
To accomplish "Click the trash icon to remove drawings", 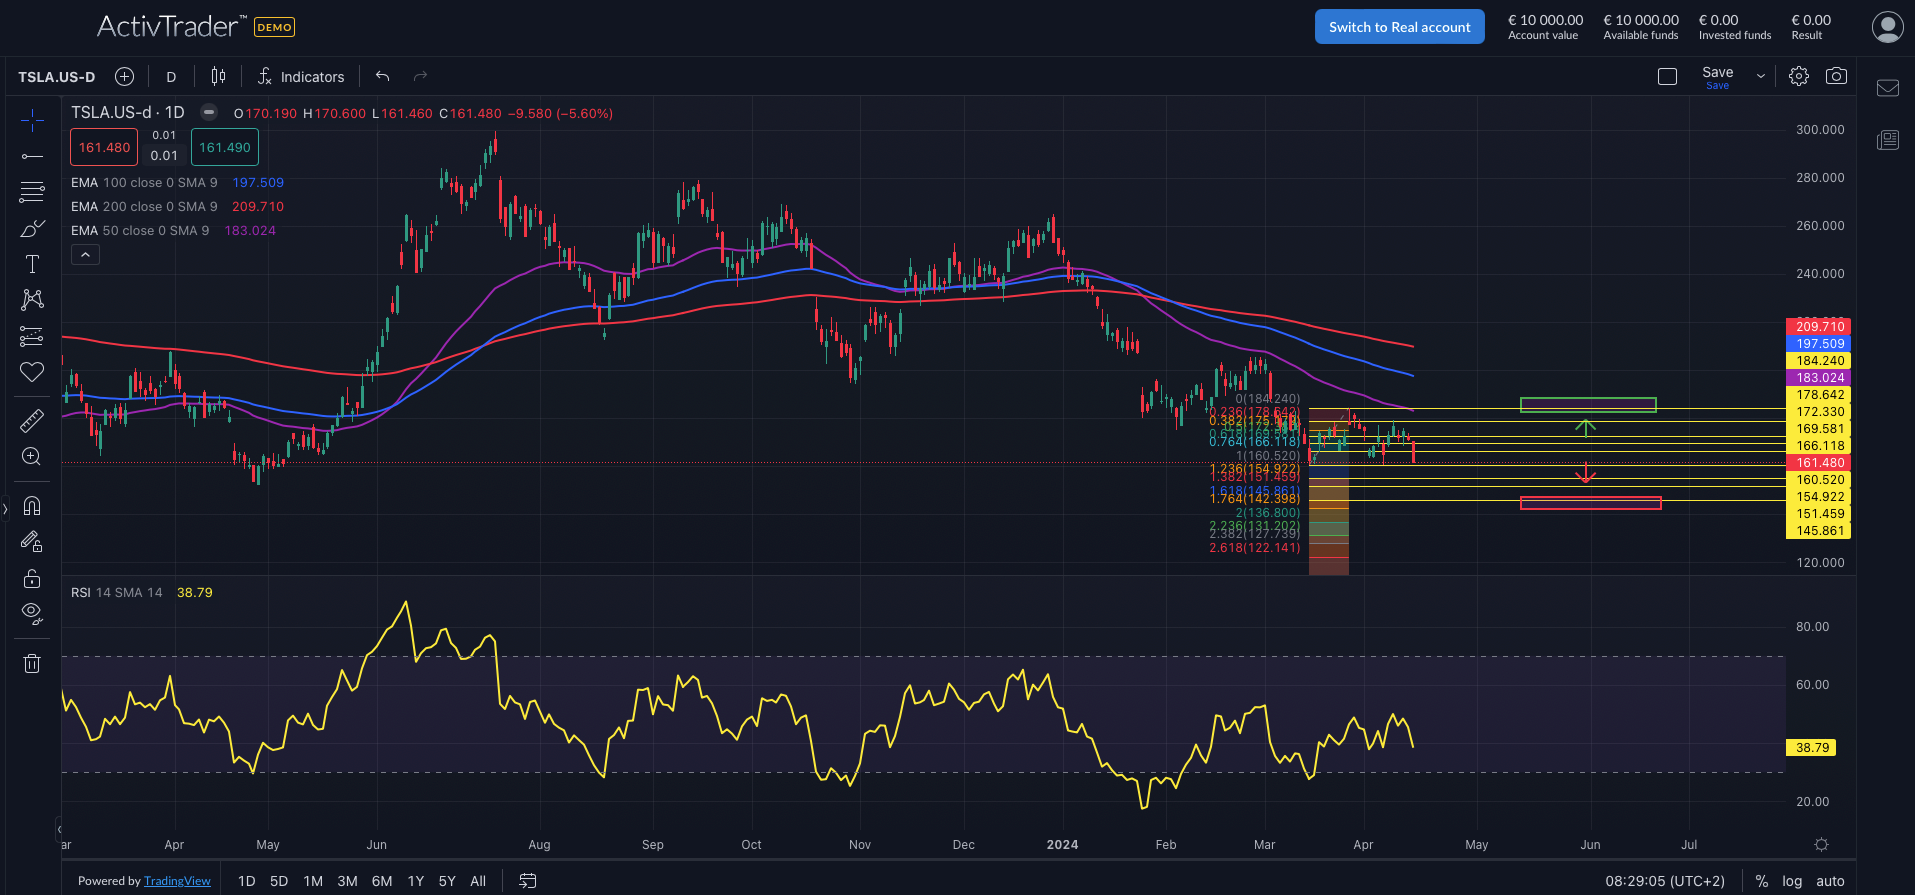I will (x=32, y=663).
